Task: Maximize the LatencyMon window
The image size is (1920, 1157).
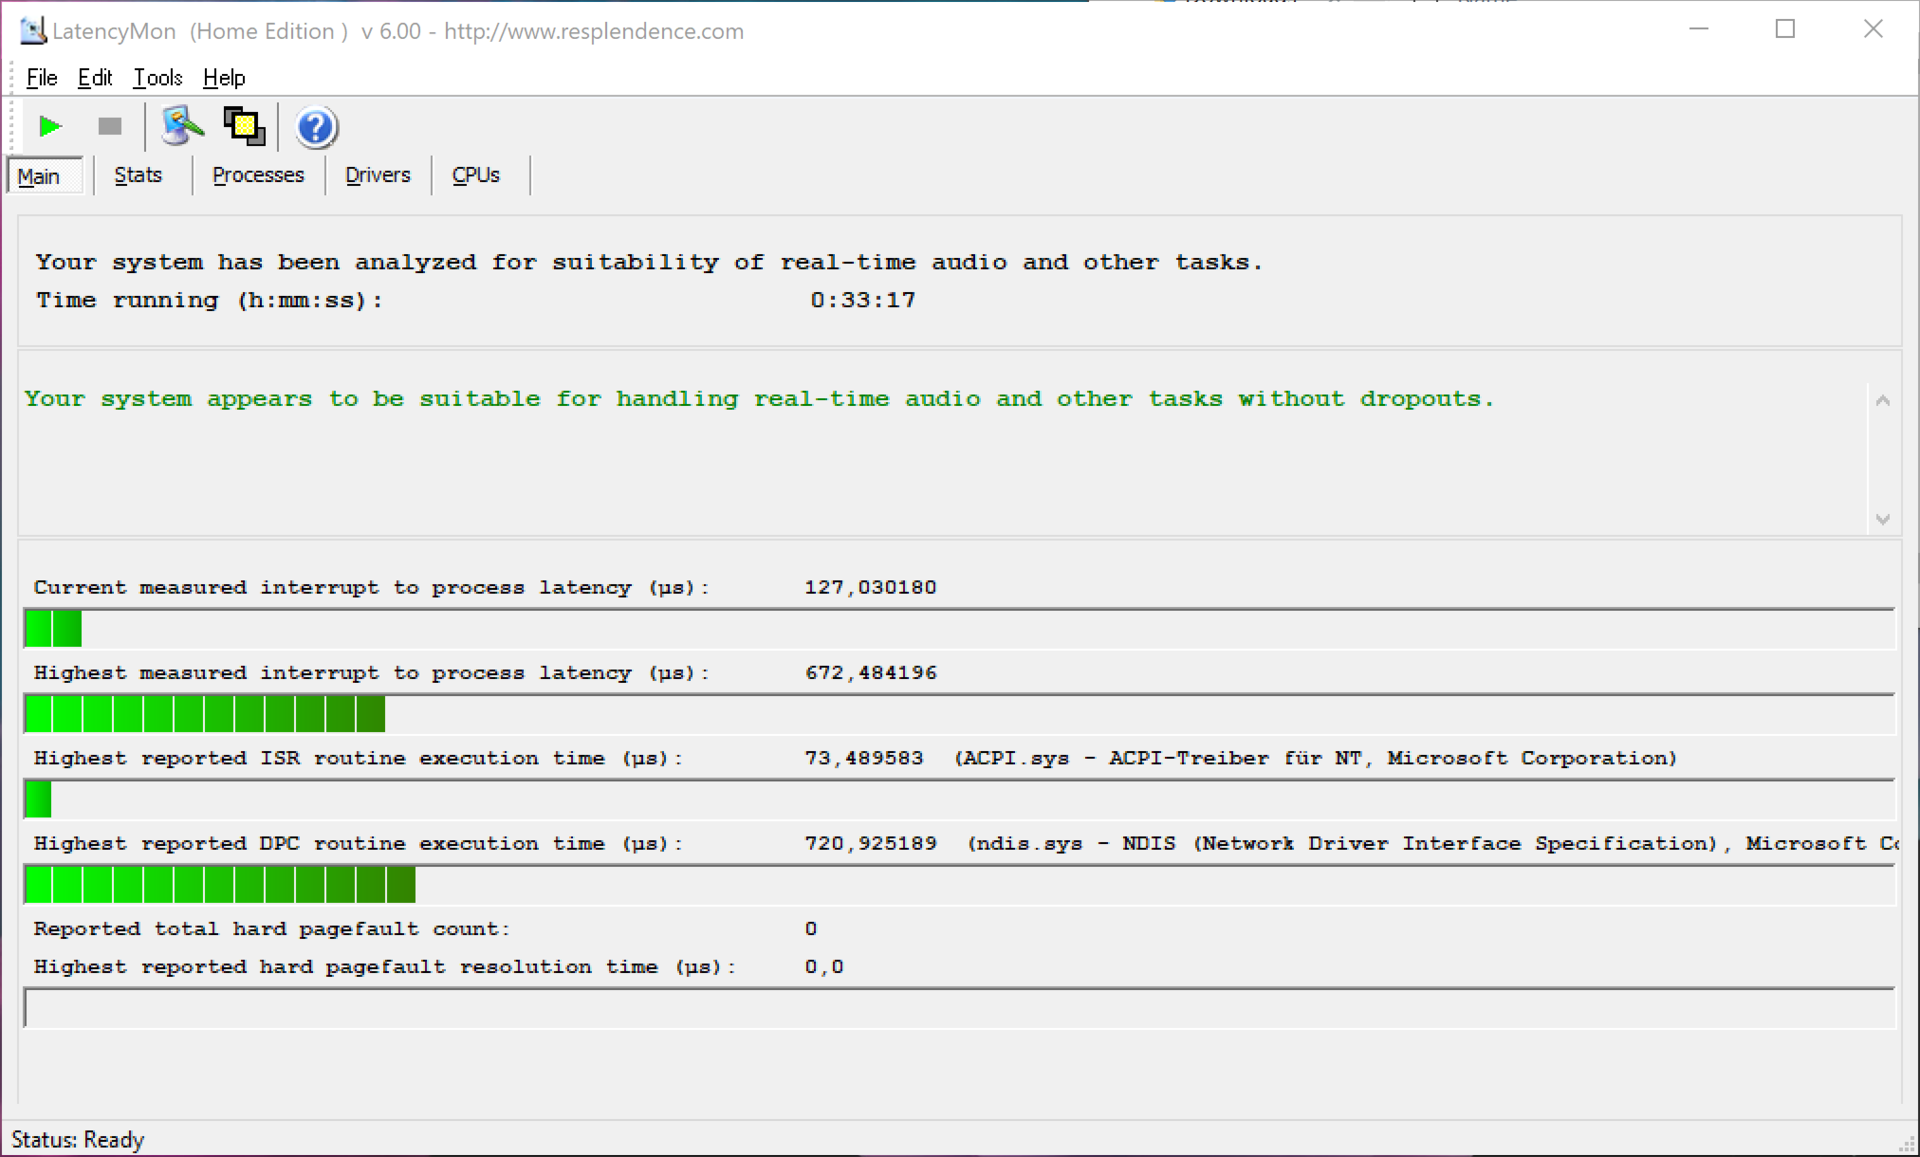Action: pyautogui.click(x=1785, y=30)
